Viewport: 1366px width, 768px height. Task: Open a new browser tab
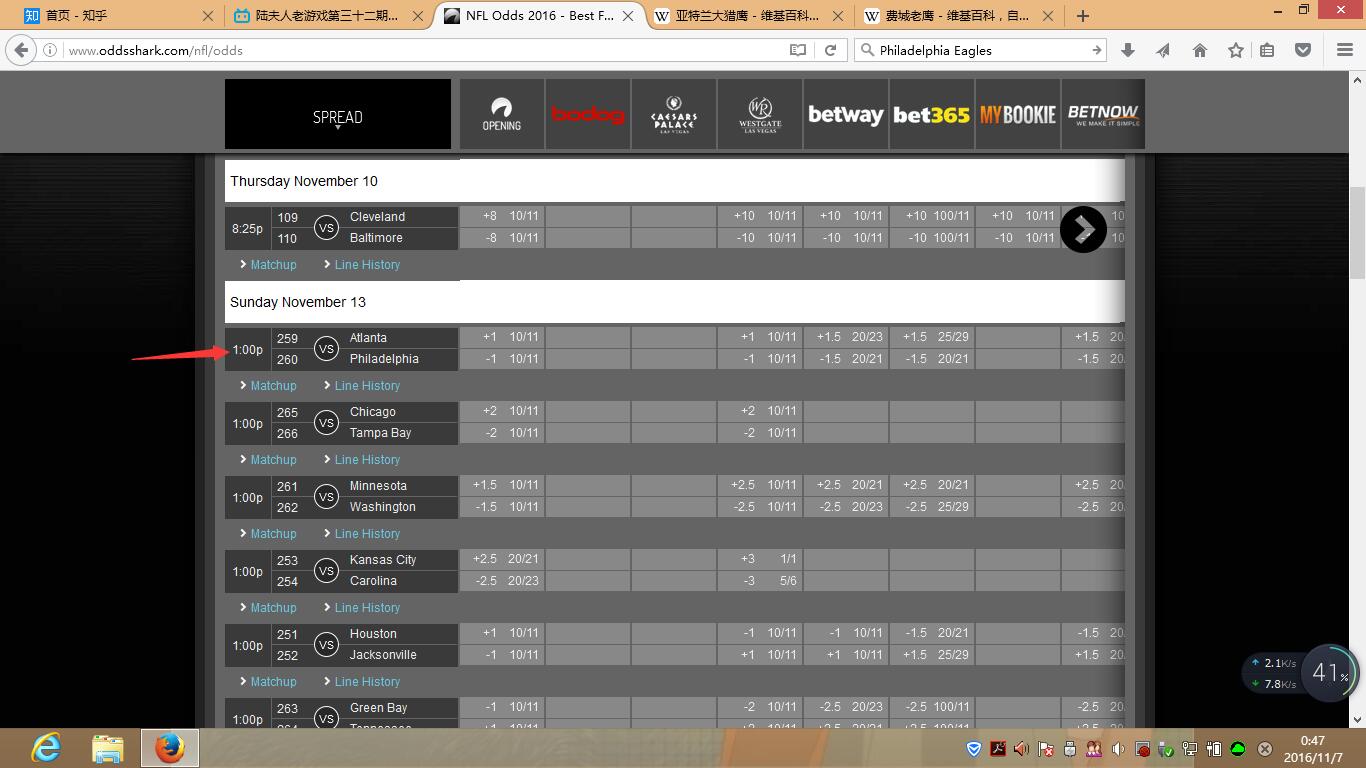[1083, 16]
